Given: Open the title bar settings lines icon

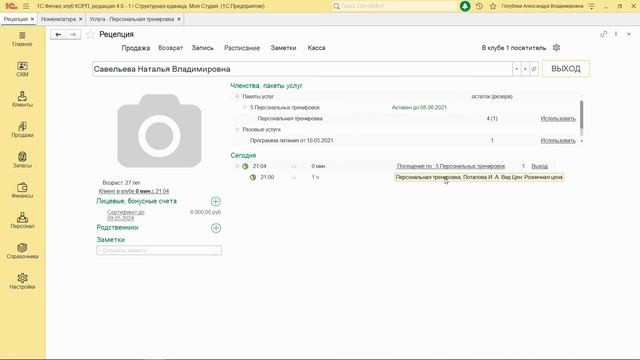Looking at the screenshot, I should coord(591,6).
